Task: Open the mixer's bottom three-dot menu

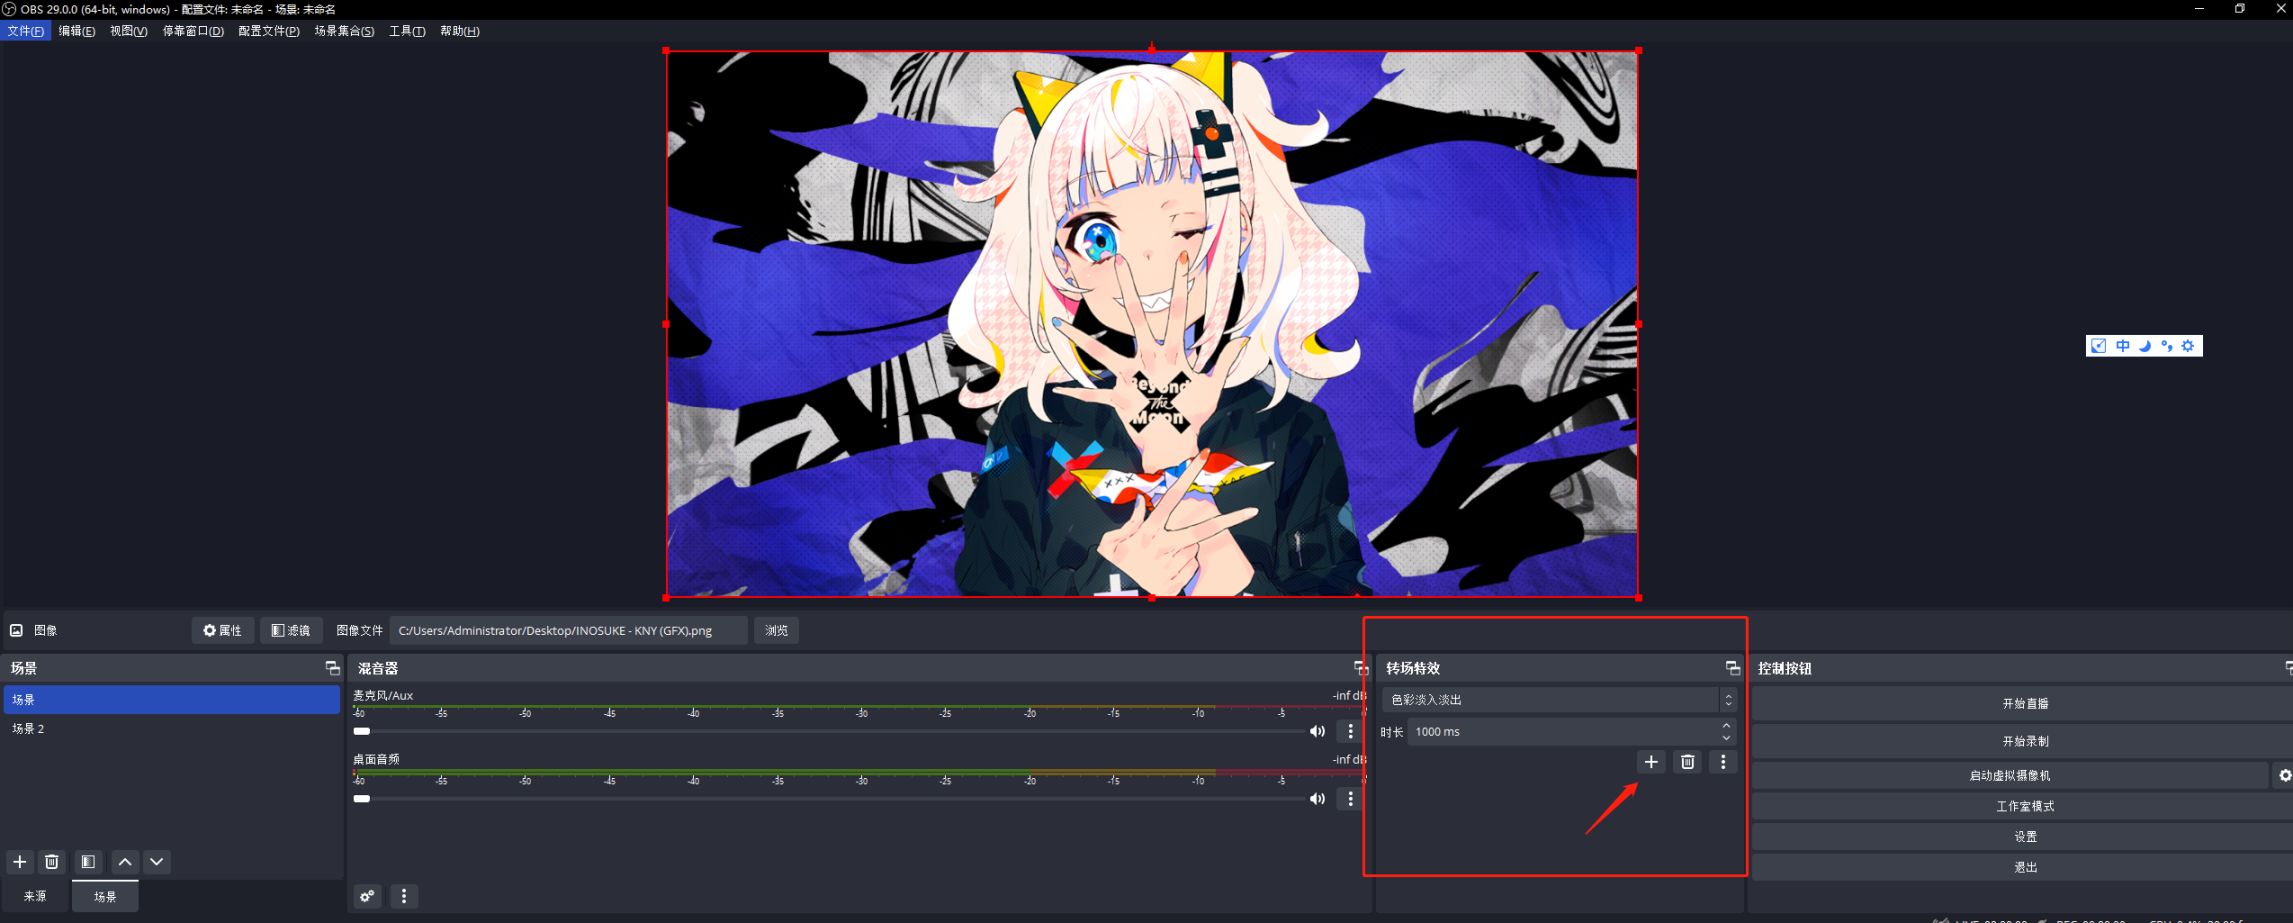Action: [404, 896]
